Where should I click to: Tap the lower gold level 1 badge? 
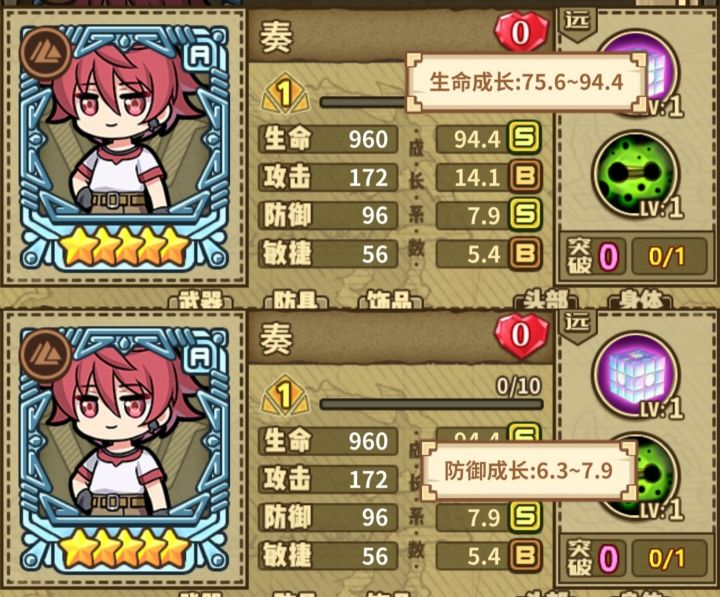[x=285, y=394]
